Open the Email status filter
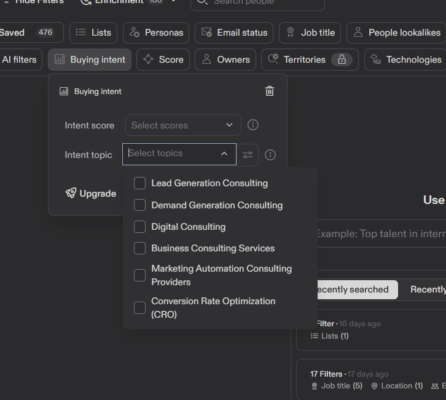 [234, 33]
